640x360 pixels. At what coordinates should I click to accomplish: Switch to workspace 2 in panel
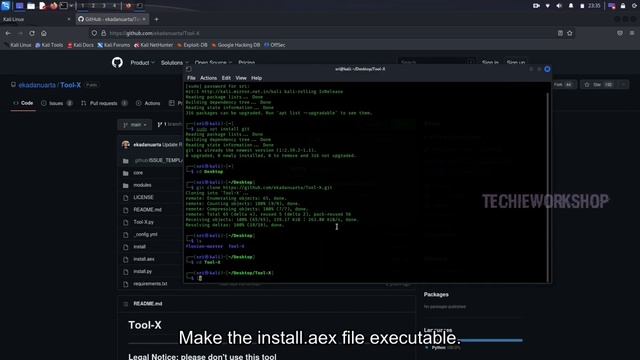click(x=93, y=6)
